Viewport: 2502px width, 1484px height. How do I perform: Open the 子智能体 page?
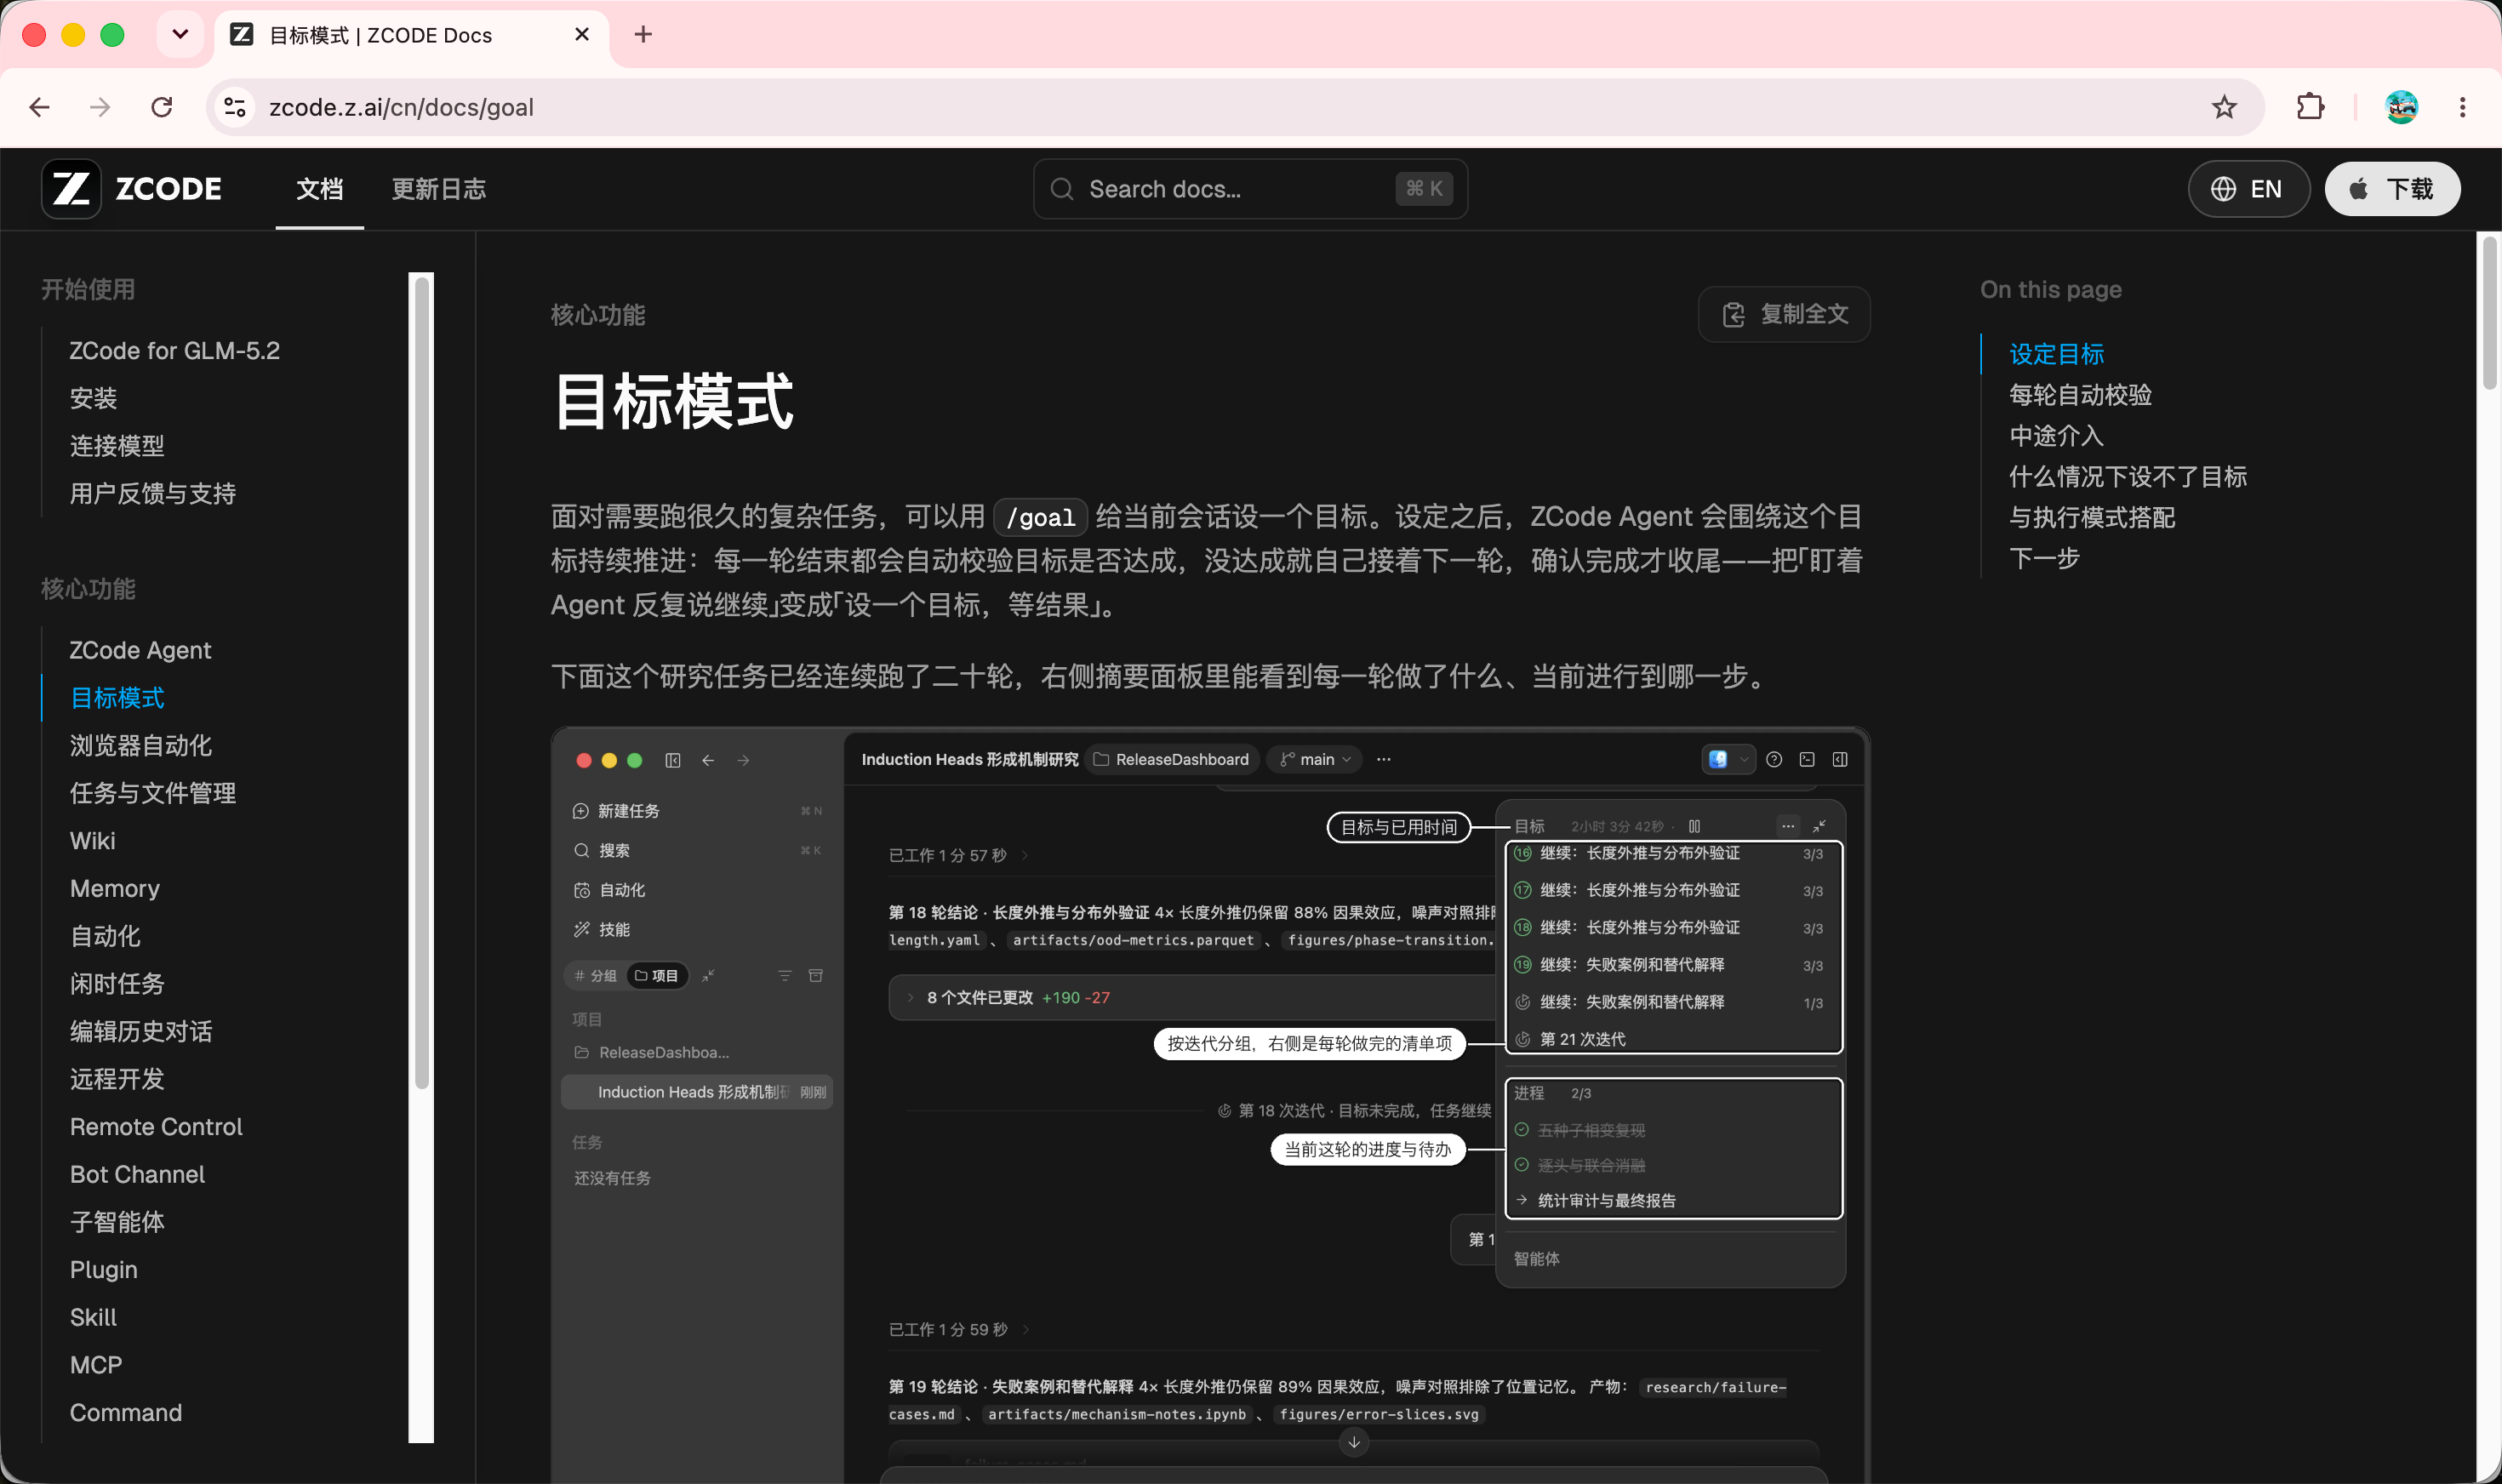click(117, 1222)
